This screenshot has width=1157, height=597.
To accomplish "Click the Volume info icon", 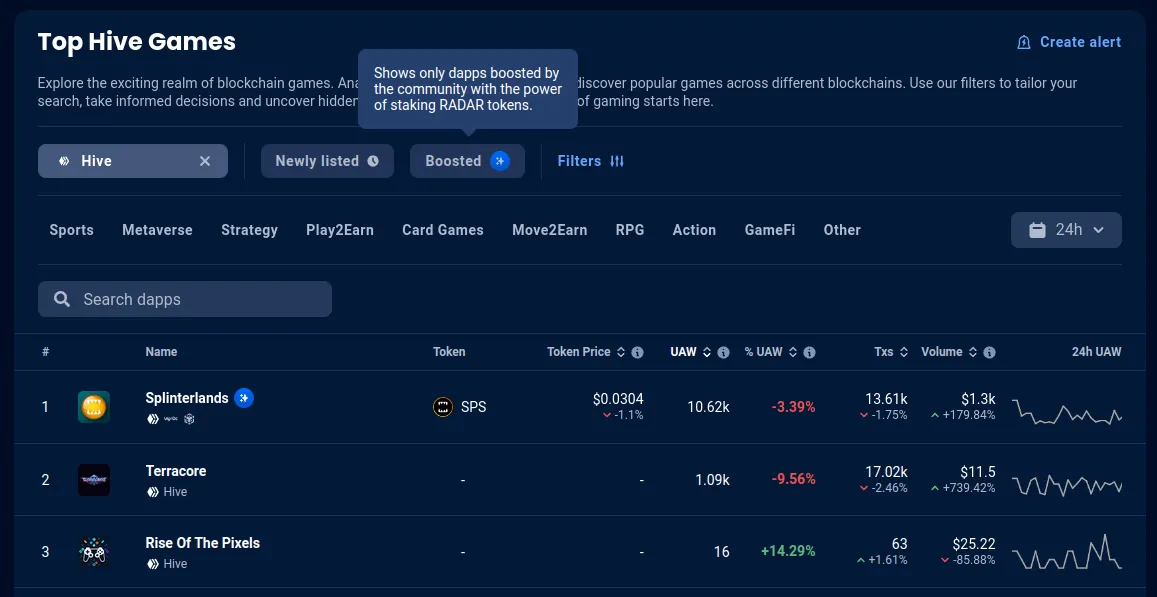I will tap(990, 353).
